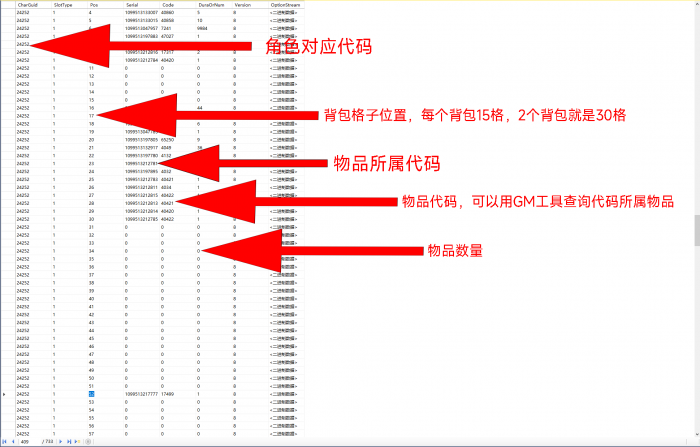Image resolution: width=700 pixels, height=447 pixels.
Task: Go to first record navigation icon
Action: click(x=5, y=441)
